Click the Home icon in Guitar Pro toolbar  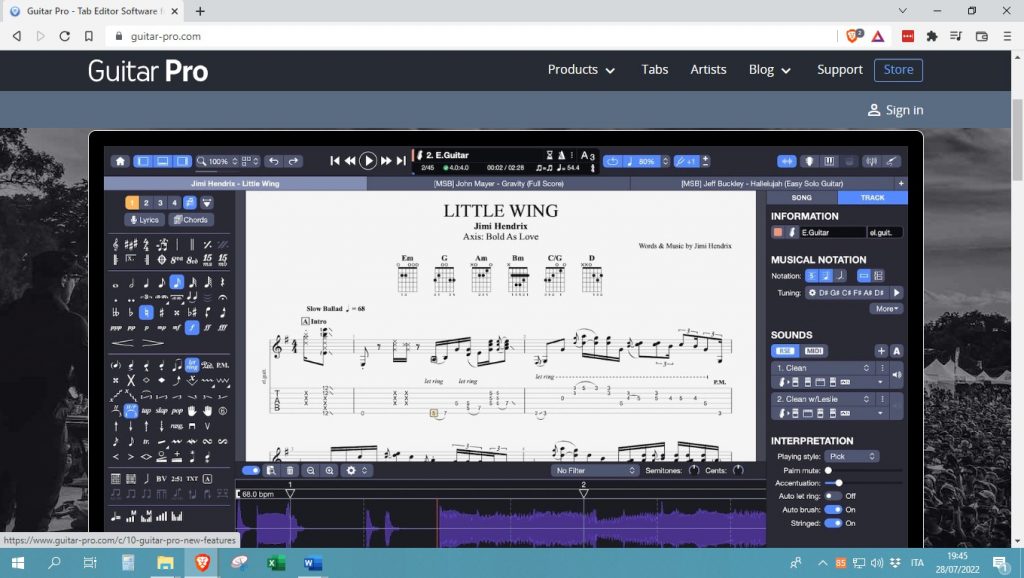tap(120, 161)
